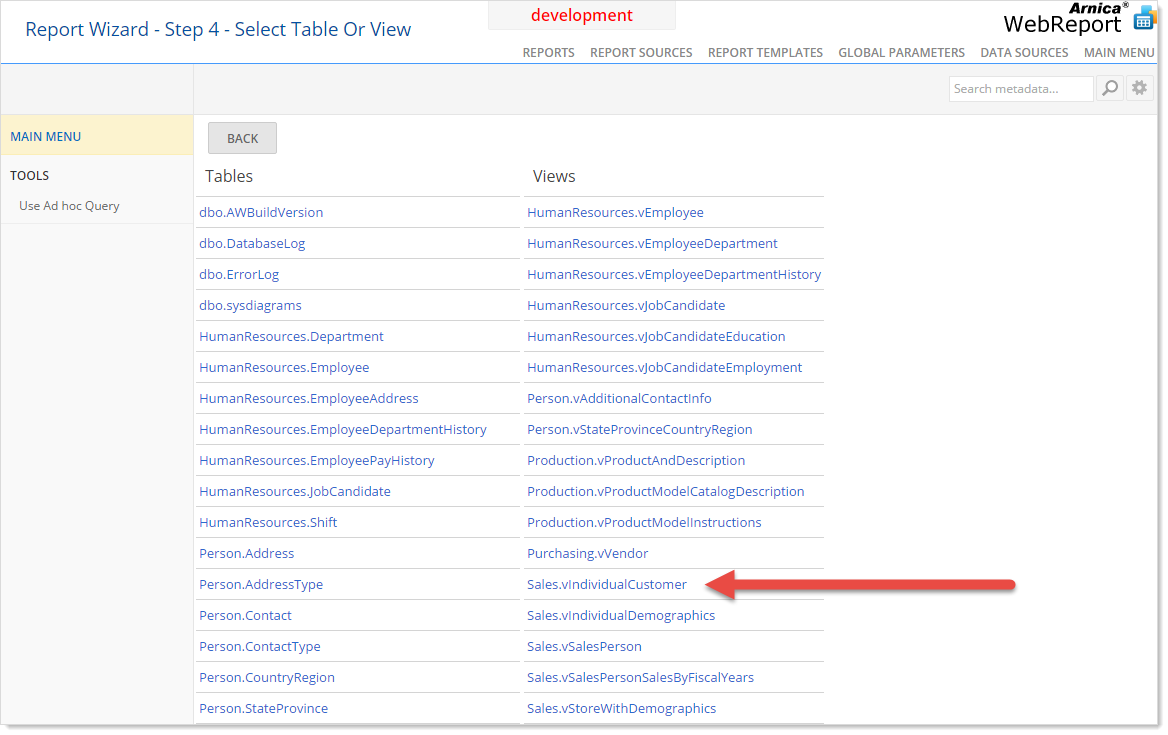The height and width of the screenshot is (735, 1168).
Task: Open the REPORTS menu
Action: coord(548,53)
